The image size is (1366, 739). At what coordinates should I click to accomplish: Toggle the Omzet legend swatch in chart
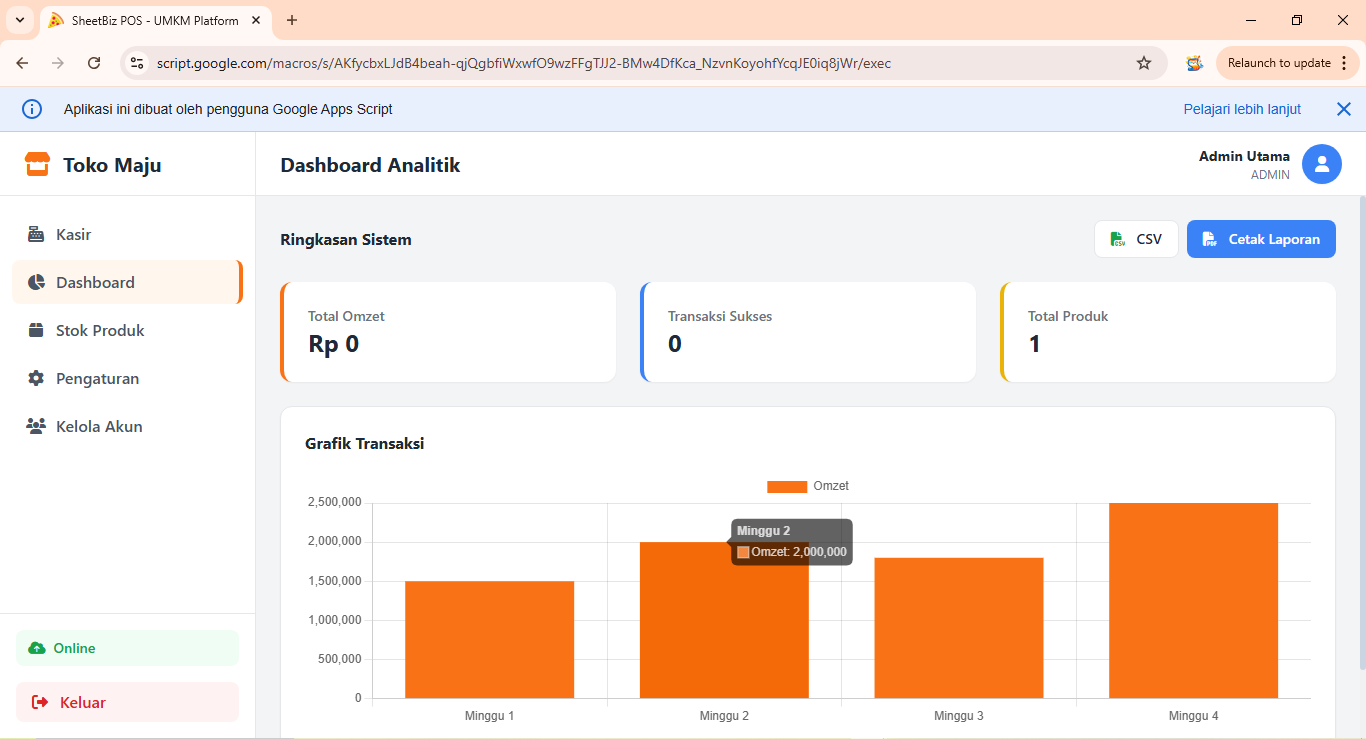click(786, 487)
